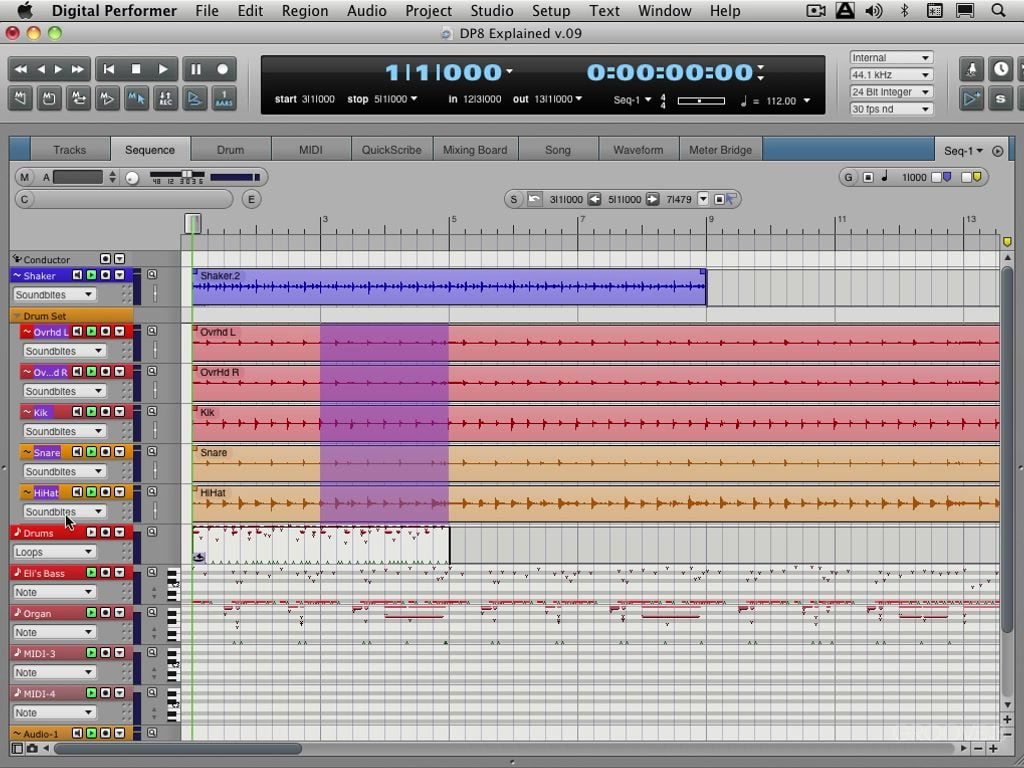This screenshot has width=1024, height=768.
Task: Open the Conductor track settings menu arrow
Action: [x=120, y=259]
